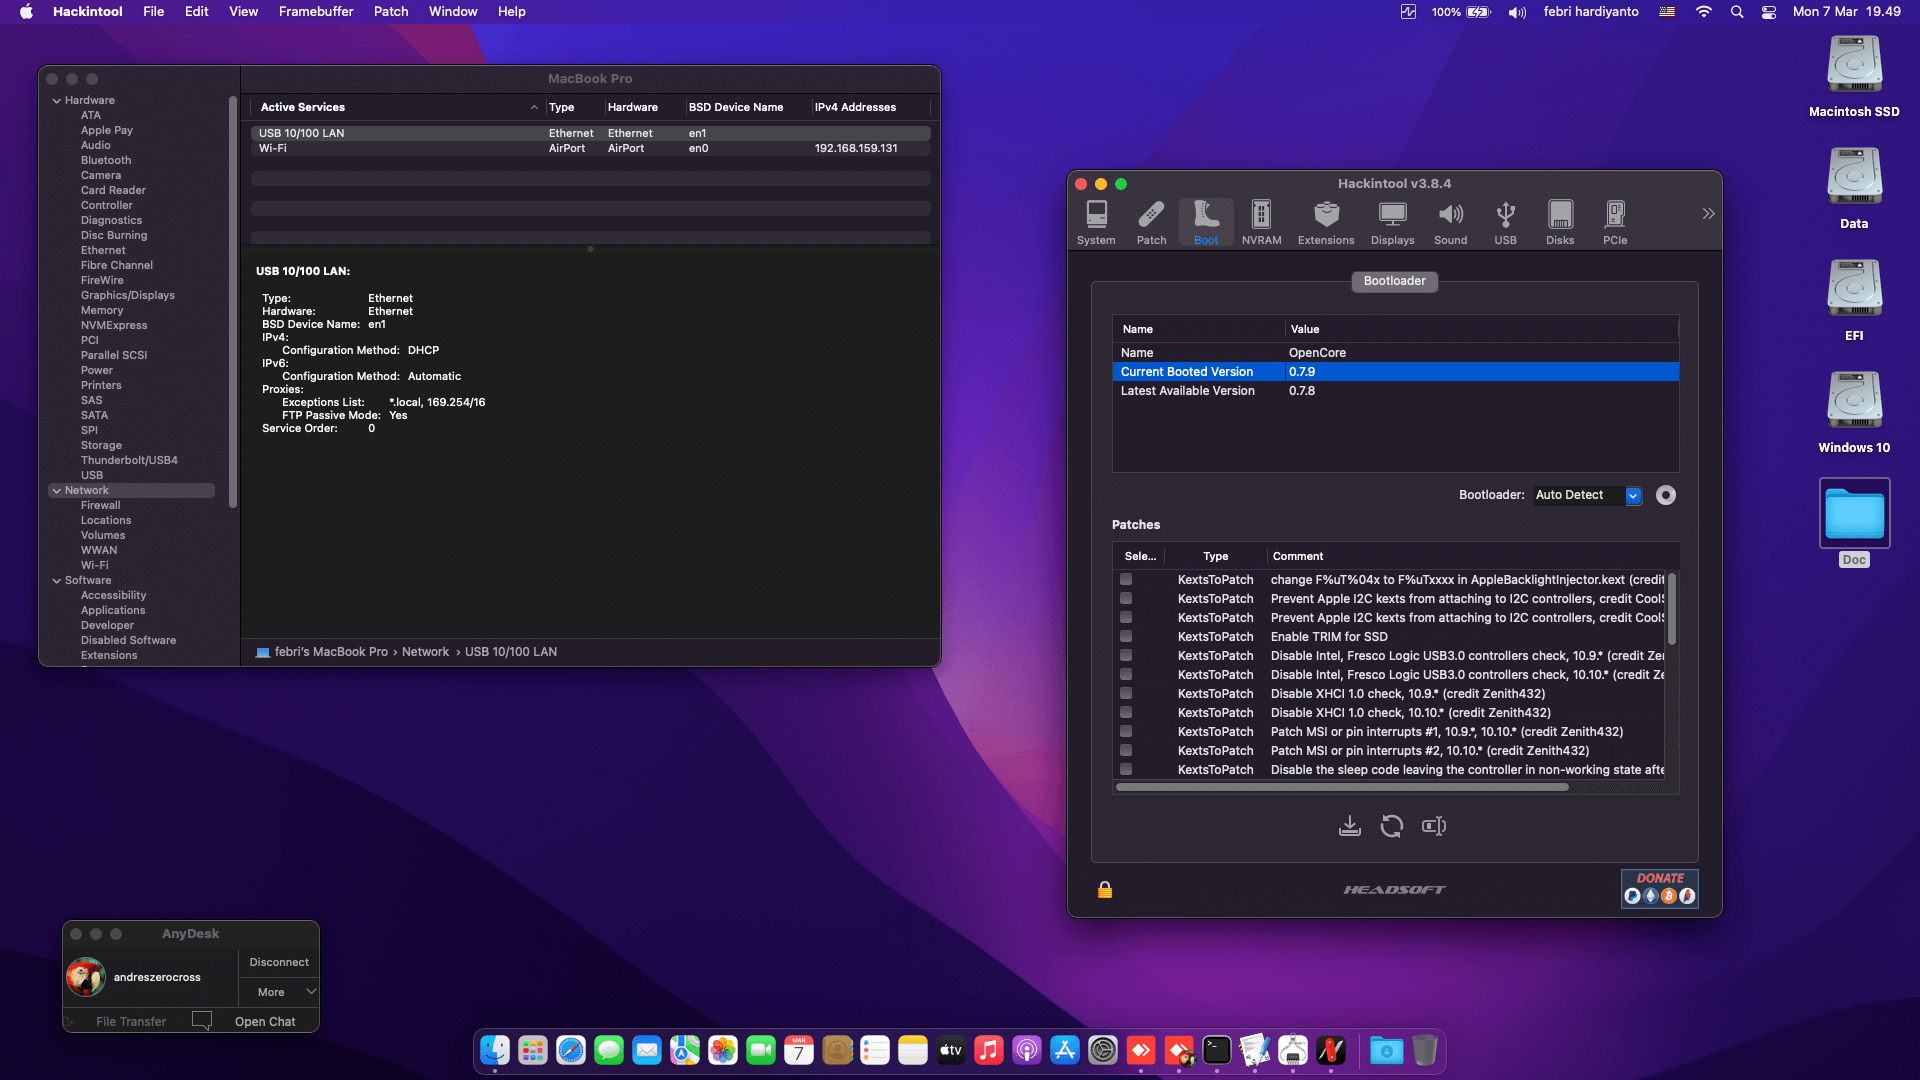Toggle the Active Services sort arrow

coord(534,108)
